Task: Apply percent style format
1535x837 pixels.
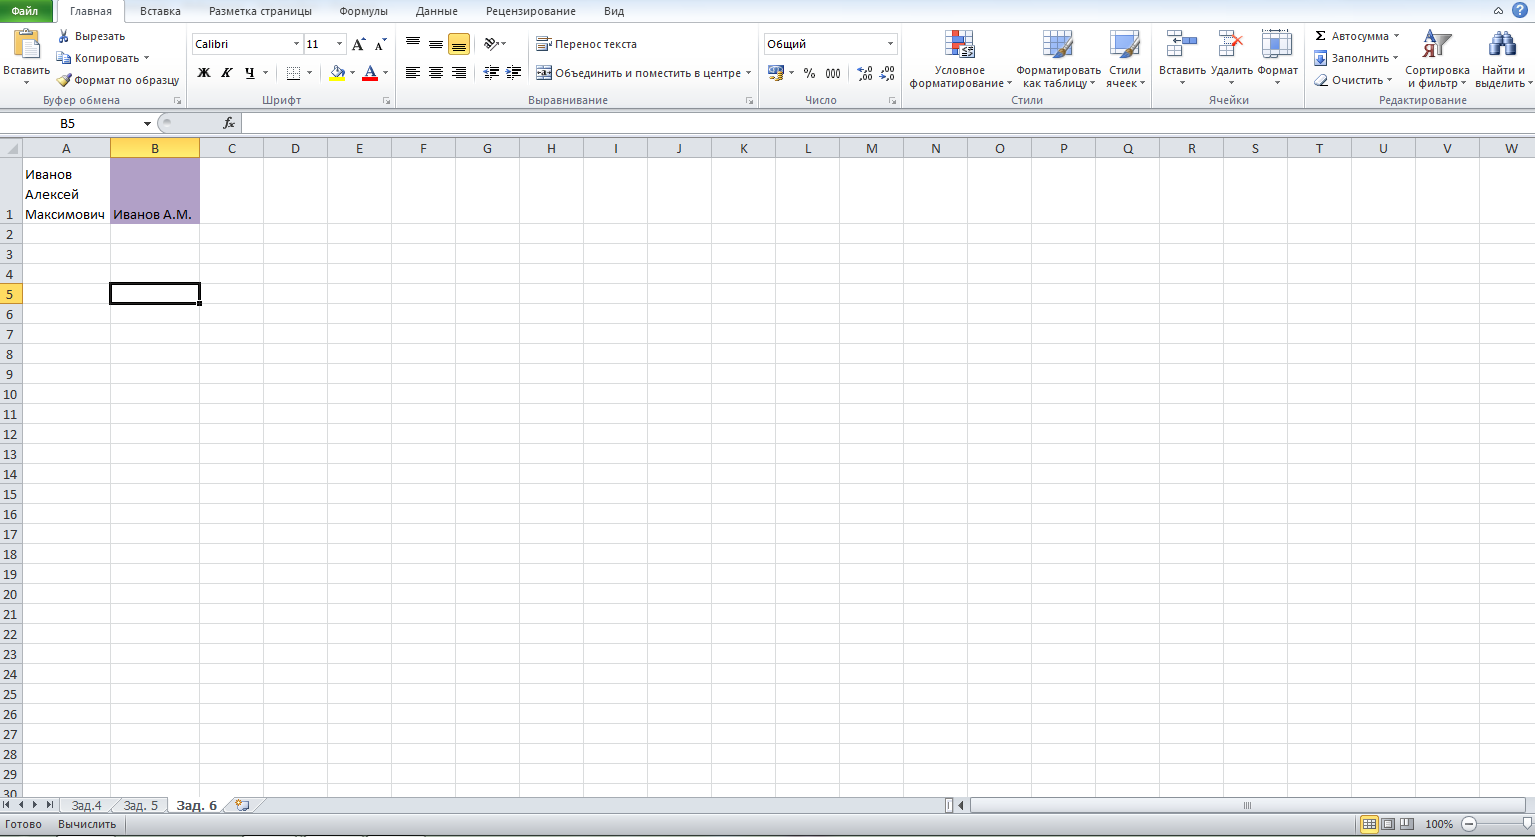Action: pos(809,73)
